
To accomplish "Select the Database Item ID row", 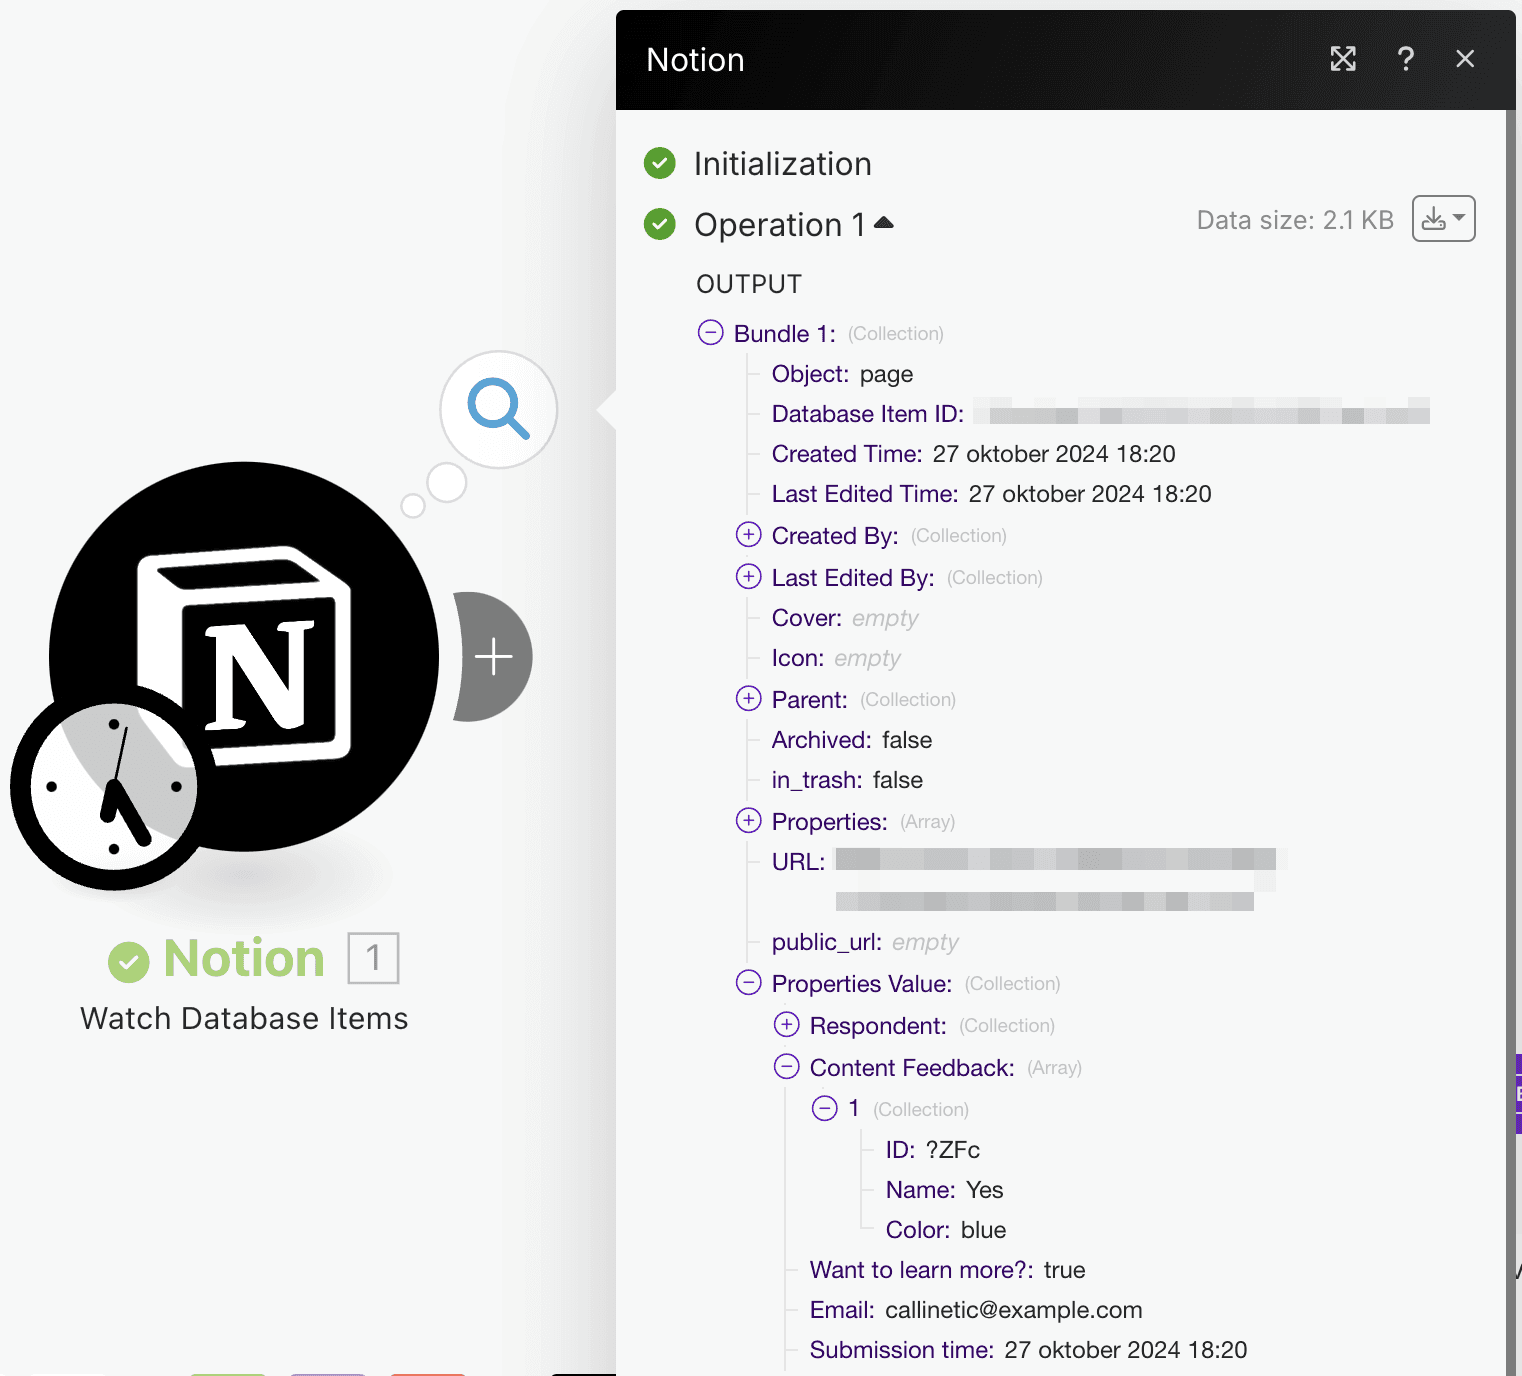I will pos(1100,414).
